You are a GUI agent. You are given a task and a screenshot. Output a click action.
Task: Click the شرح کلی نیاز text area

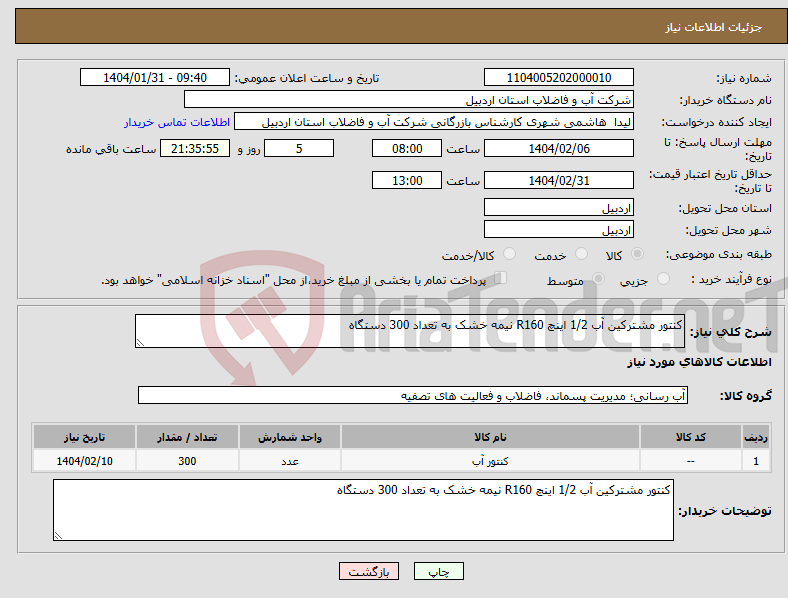(x=410, y=331)
